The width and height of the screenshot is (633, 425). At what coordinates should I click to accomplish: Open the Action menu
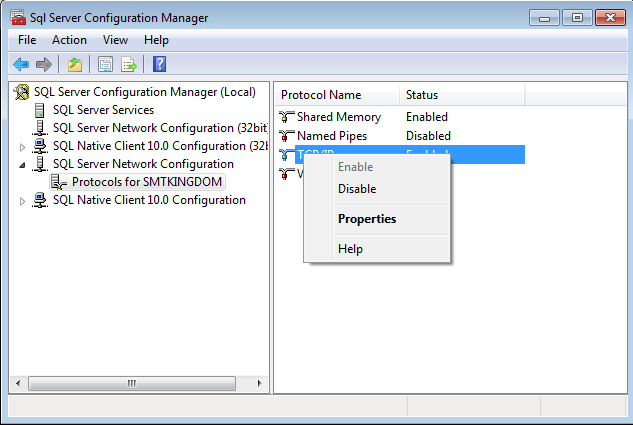pyautogui.click(x=69, y=40)
